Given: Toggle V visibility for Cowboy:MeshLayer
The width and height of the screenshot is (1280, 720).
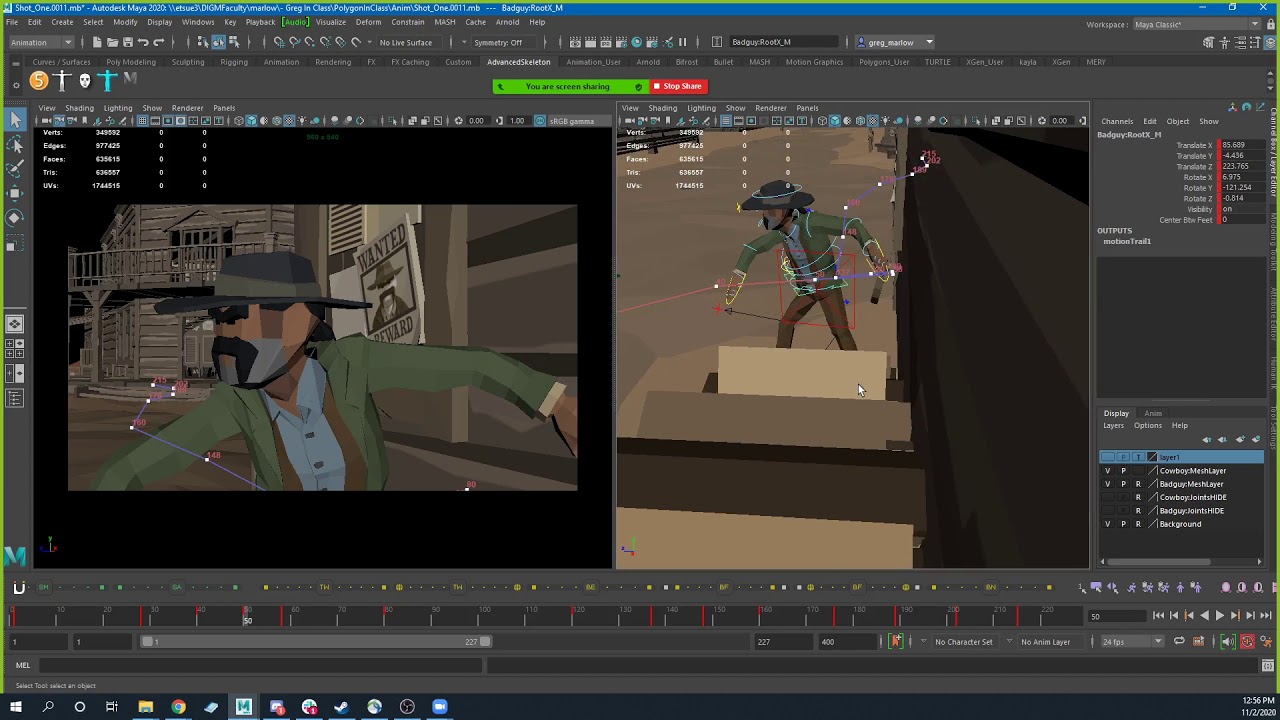Looking at the screenshot, I should click(1107, 471).
